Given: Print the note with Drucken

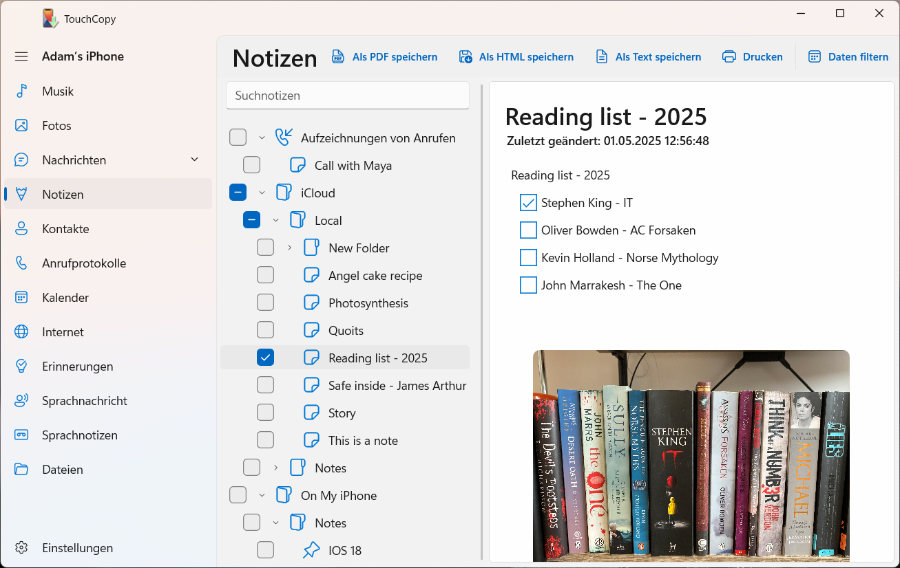Looking at the screenshot, I should pyautogui.click(x=752, y=56).
